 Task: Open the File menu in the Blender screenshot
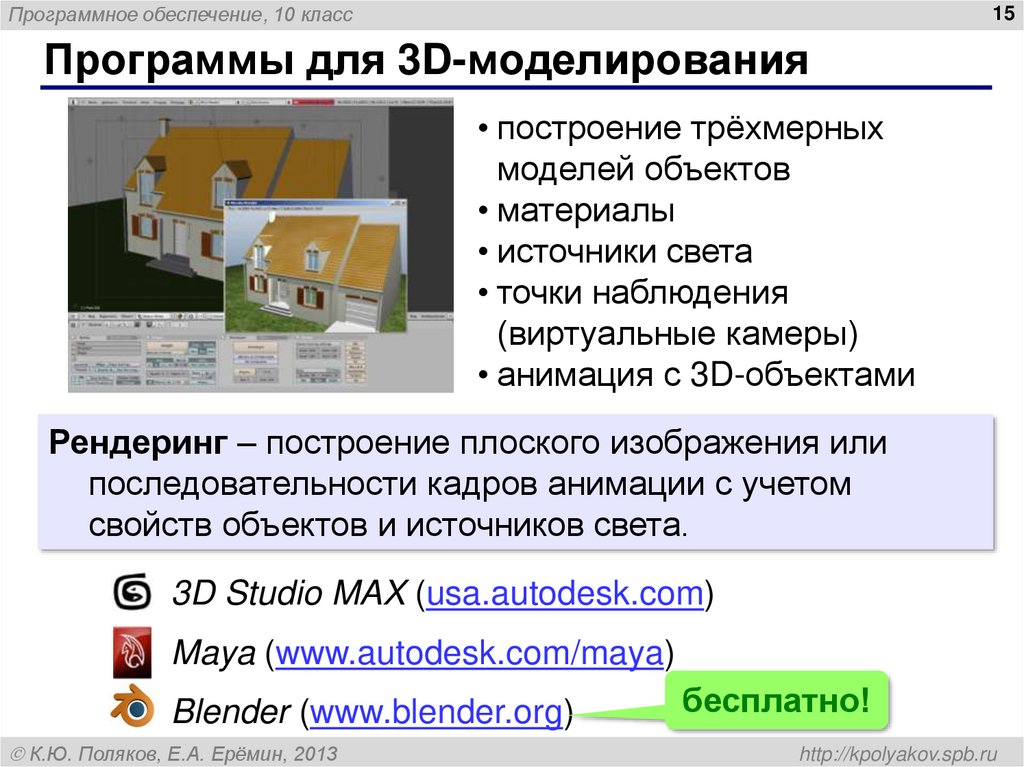(x=89, y=102)
